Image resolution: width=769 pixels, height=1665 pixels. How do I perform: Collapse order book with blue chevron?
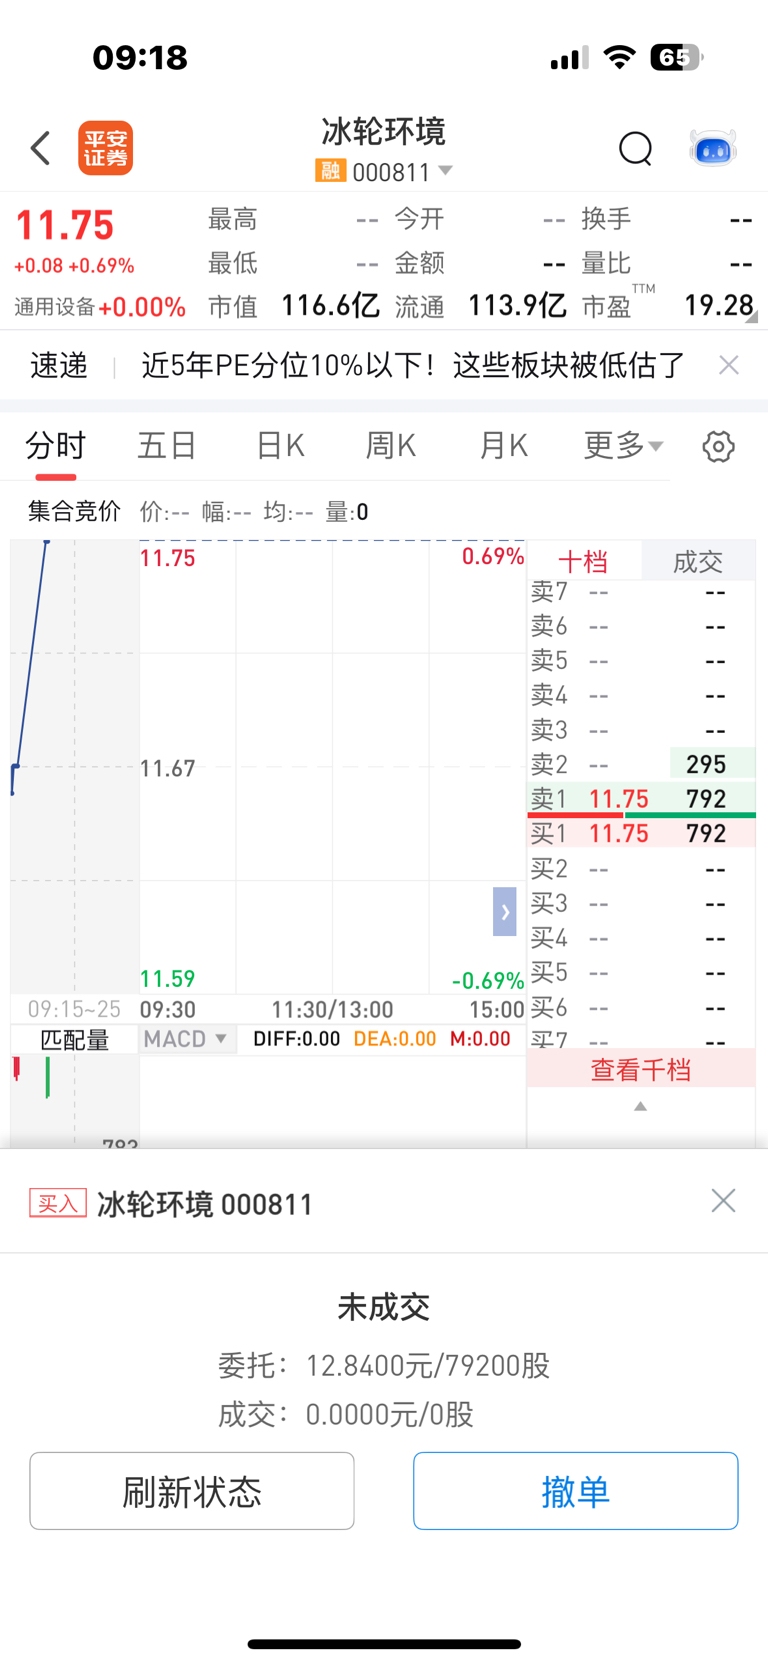pos(505,911)
